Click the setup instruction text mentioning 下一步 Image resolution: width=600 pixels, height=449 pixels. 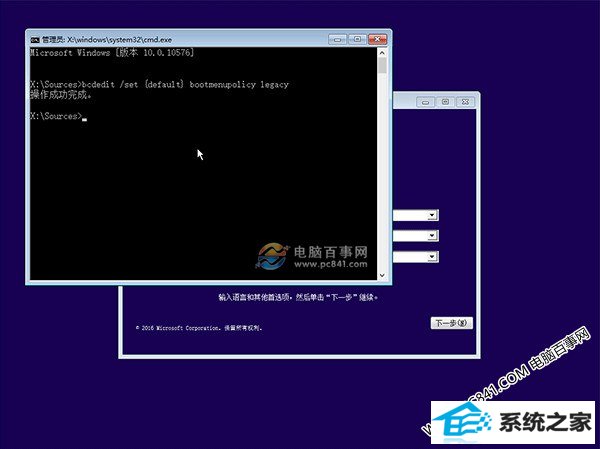click(298, 297)
